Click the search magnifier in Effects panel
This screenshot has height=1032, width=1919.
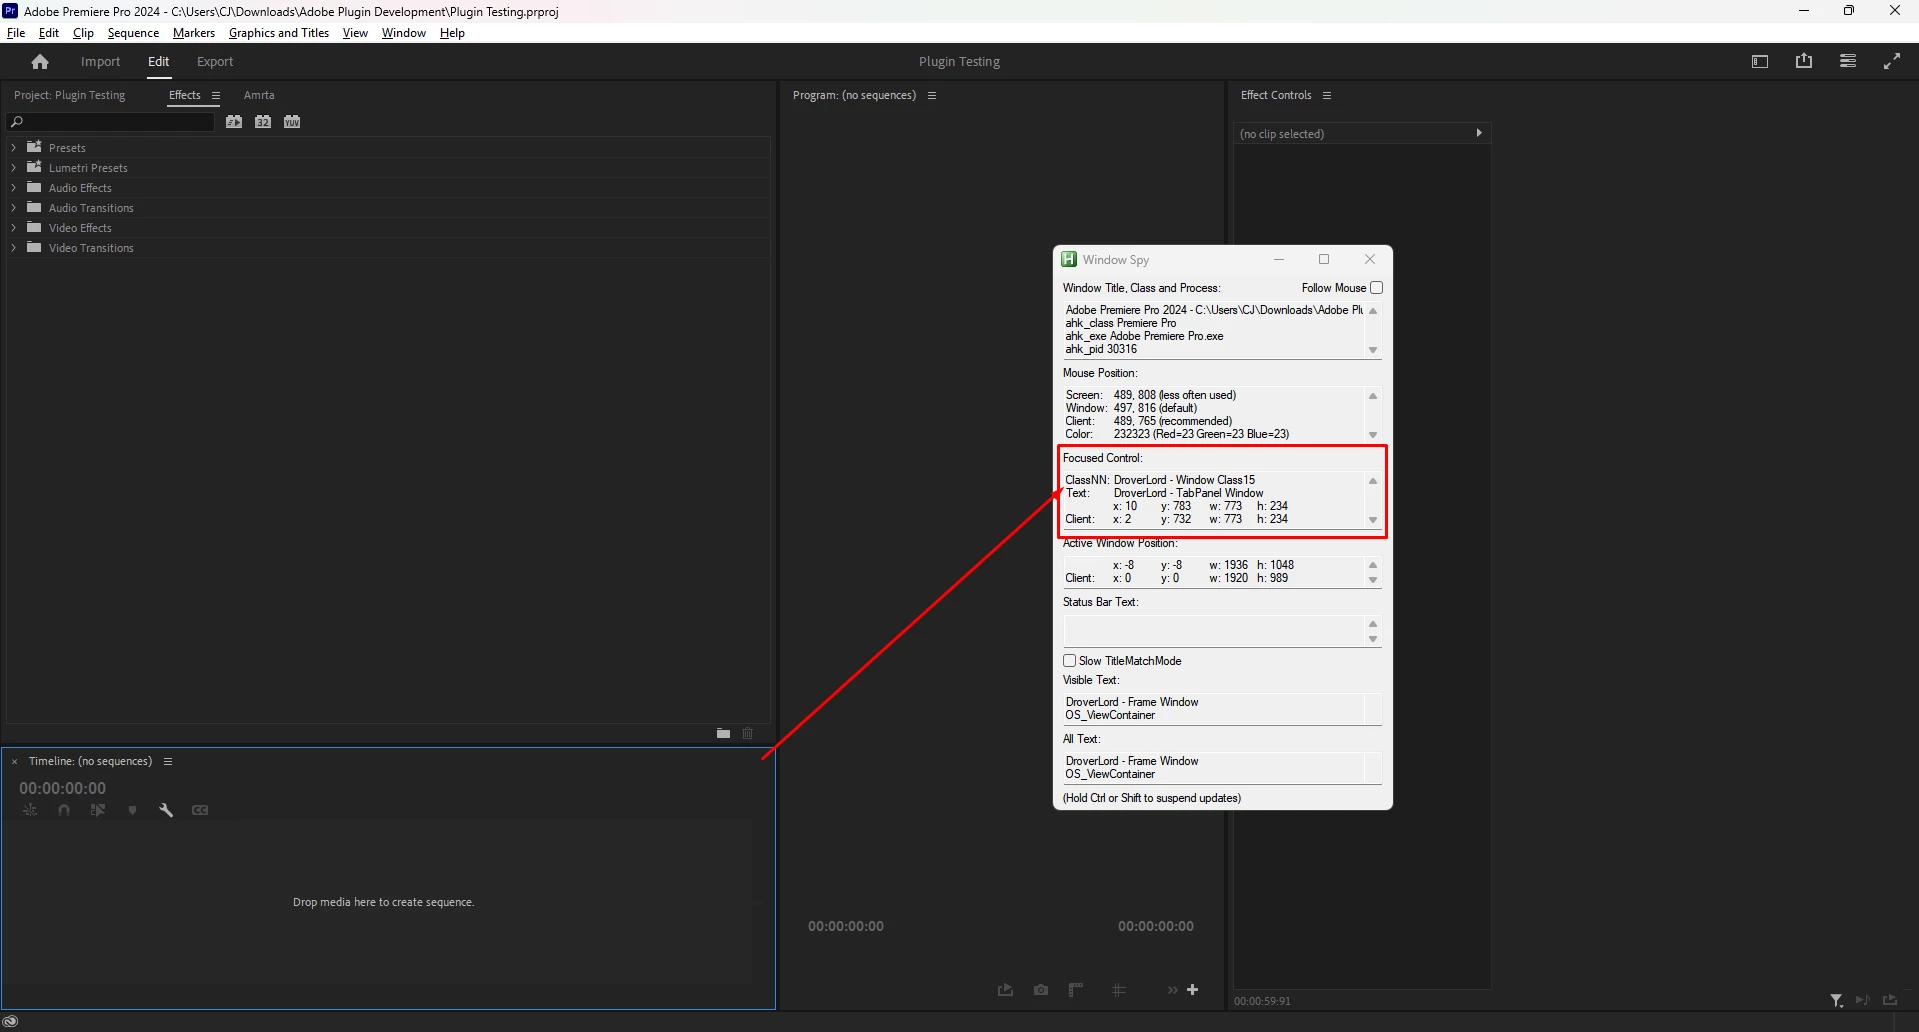(x=17, y=122)
